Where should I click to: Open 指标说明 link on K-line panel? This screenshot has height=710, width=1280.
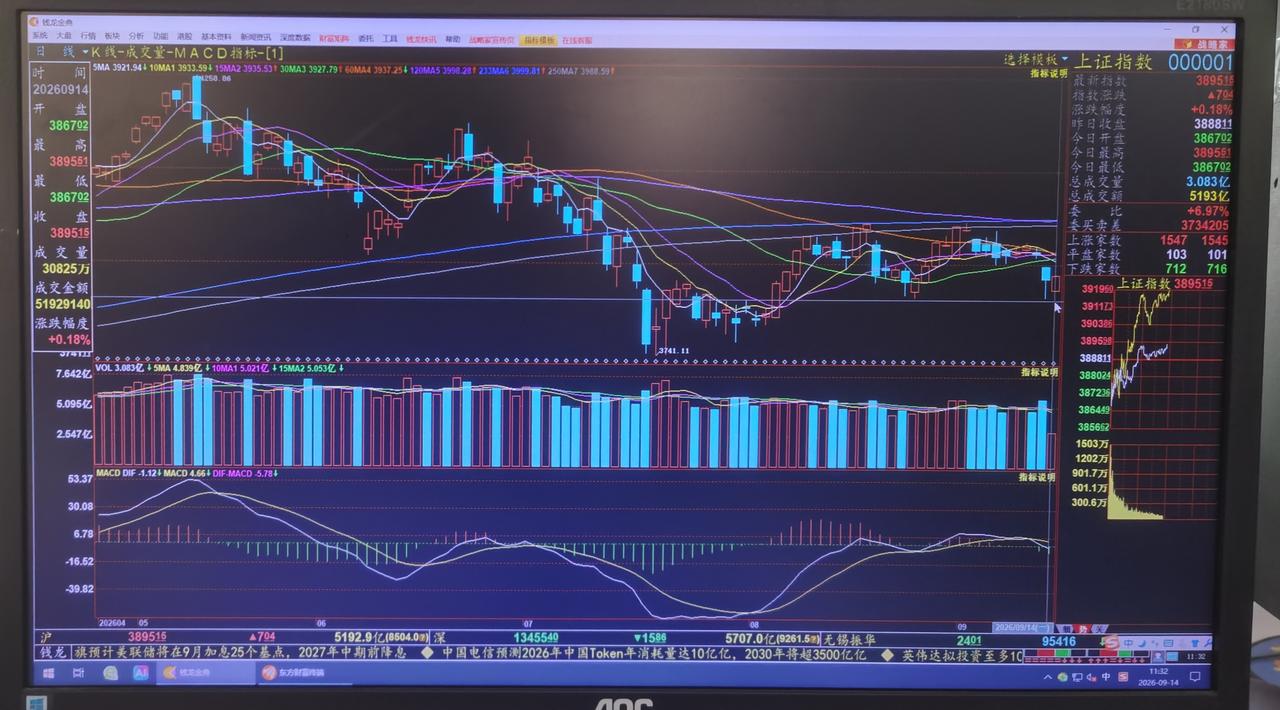point(1050,73)
